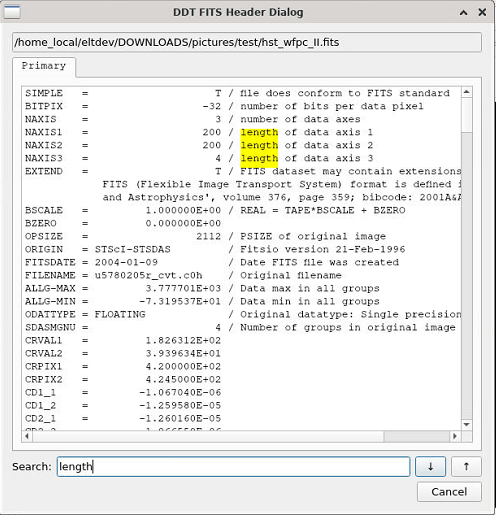Image resolution: width=496 pixels, height=515 pixels.
Task: Select the Primary tab
Action: point(44,66)
